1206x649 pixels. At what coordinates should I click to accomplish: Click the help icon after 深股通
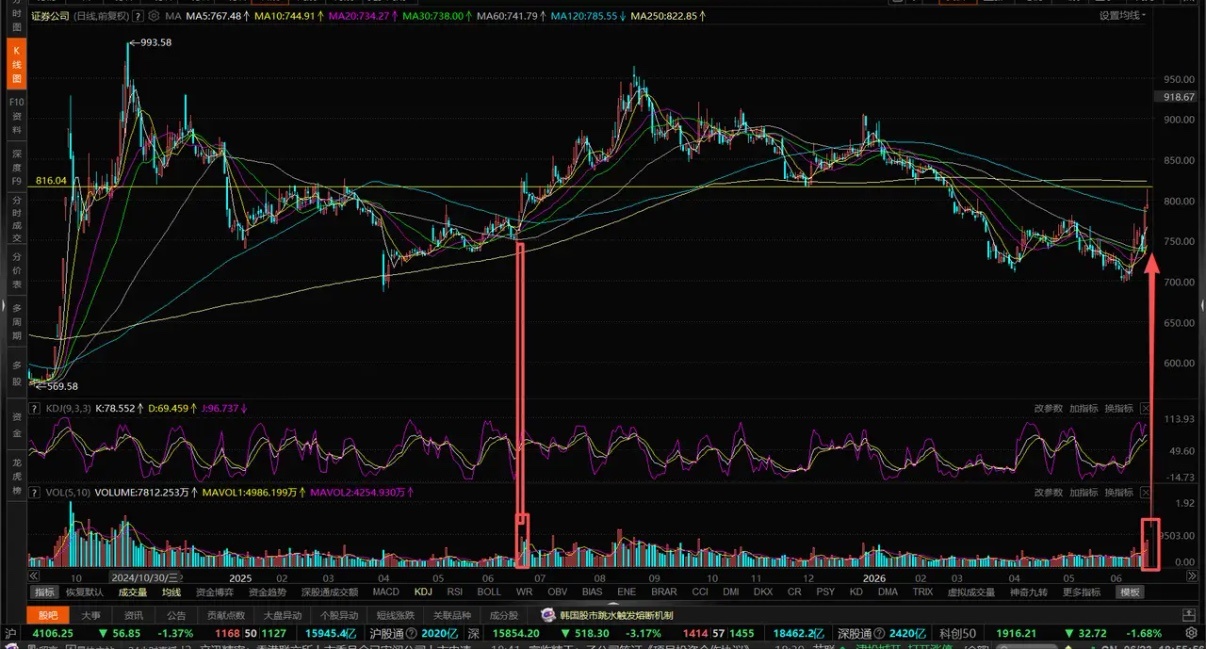(878, 633)
